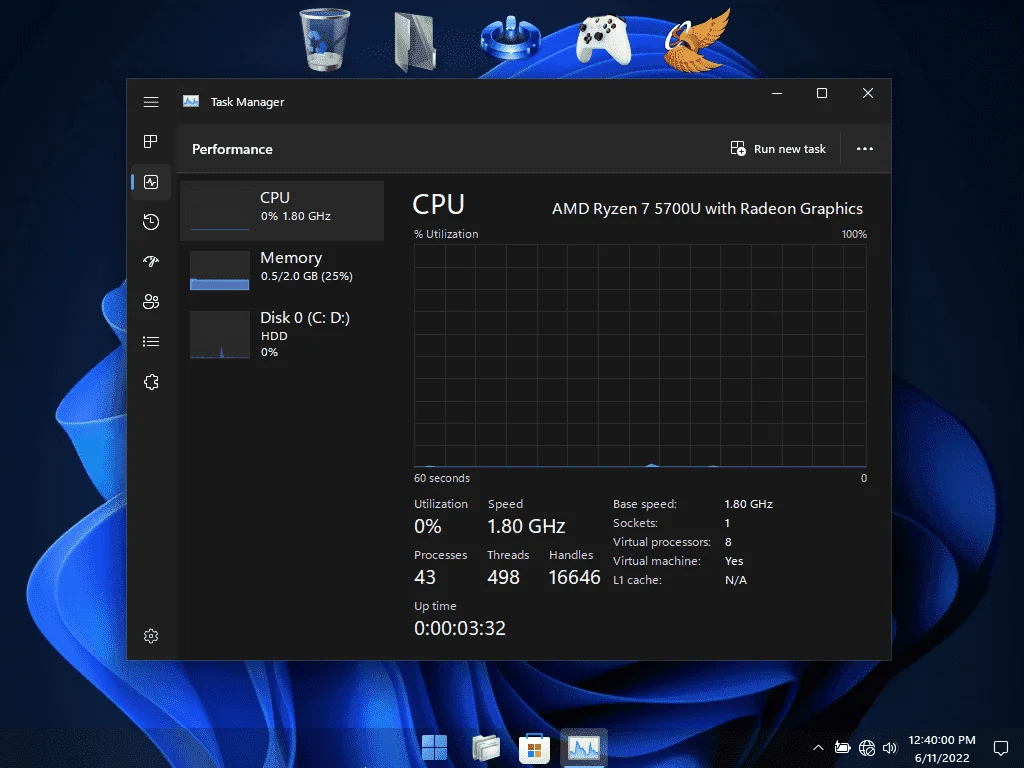Image resolution: width=1024 pixels, height=768 pixels.
Task: Click the Up time value 0:00:03:32
Action: (x=460, y=628)
